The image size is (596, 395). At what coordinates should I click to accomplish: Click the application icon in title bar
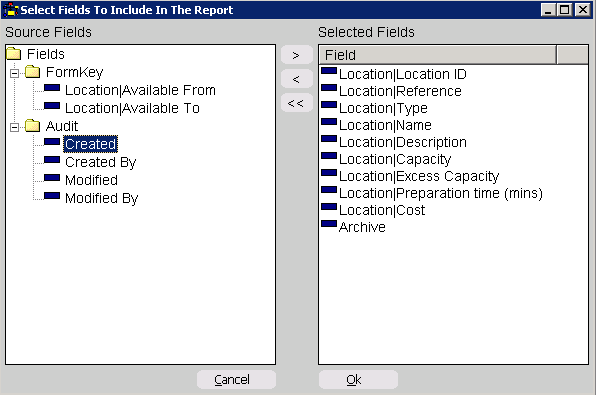(x=10, y=10)
